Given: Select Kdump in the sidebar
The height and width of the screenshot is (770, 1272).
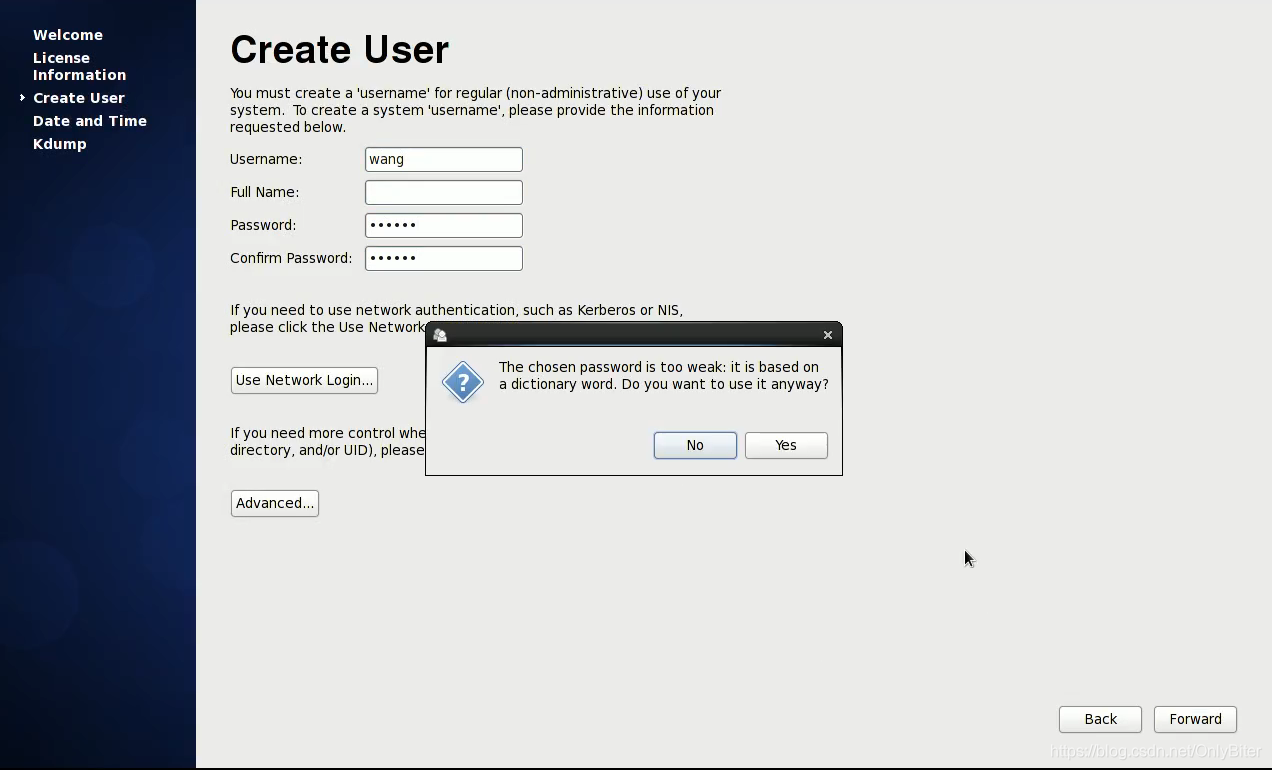Looking at the screenshot, I should [x=60, y=144].
